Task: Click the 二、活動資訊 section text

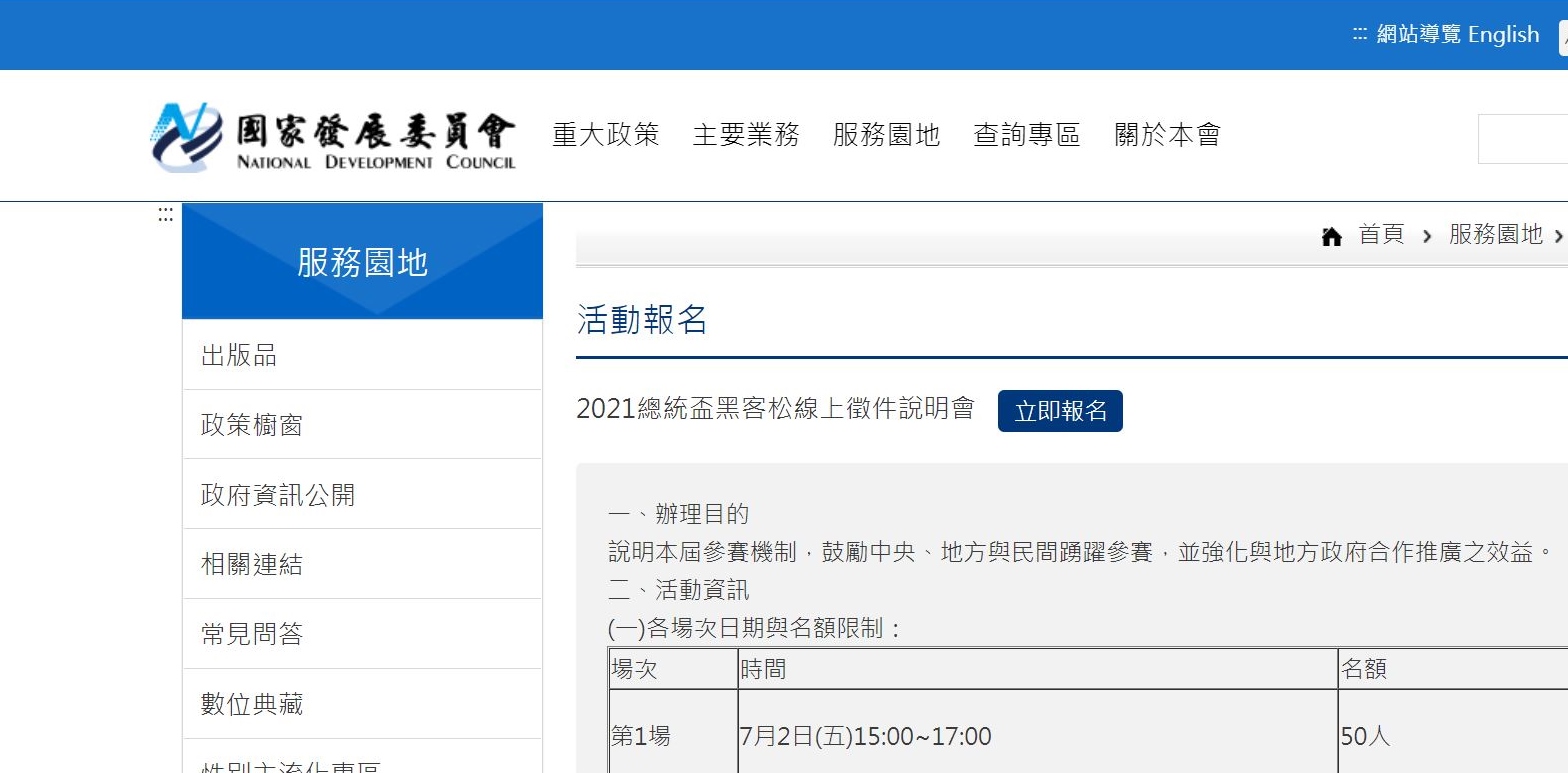Action: (678, 590)
